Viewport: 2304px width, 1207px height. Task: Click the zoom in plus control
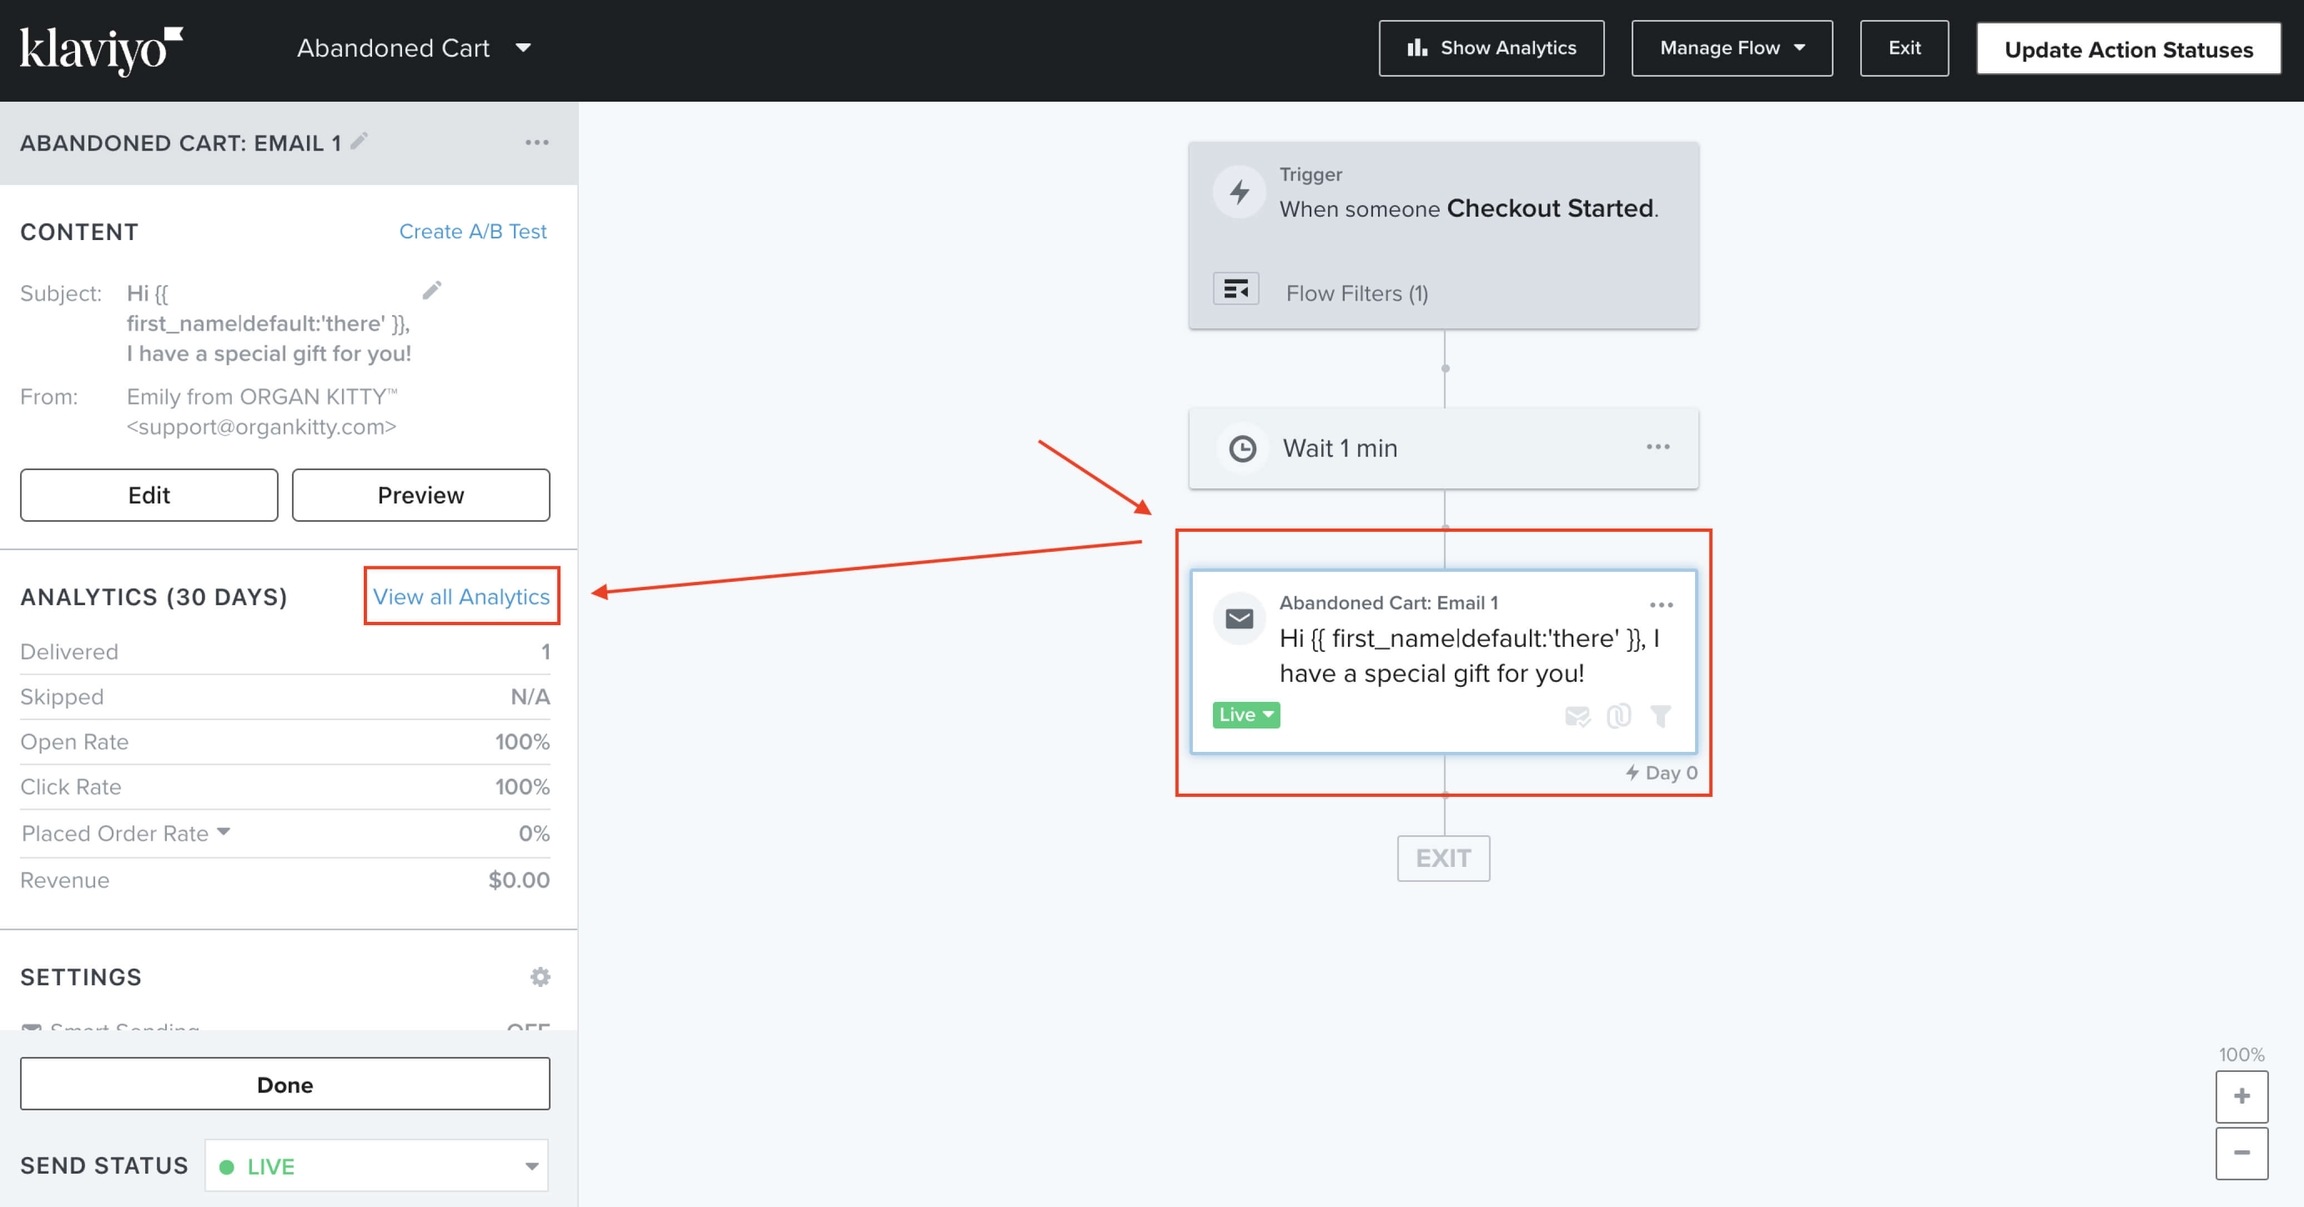(2242, 1096)
